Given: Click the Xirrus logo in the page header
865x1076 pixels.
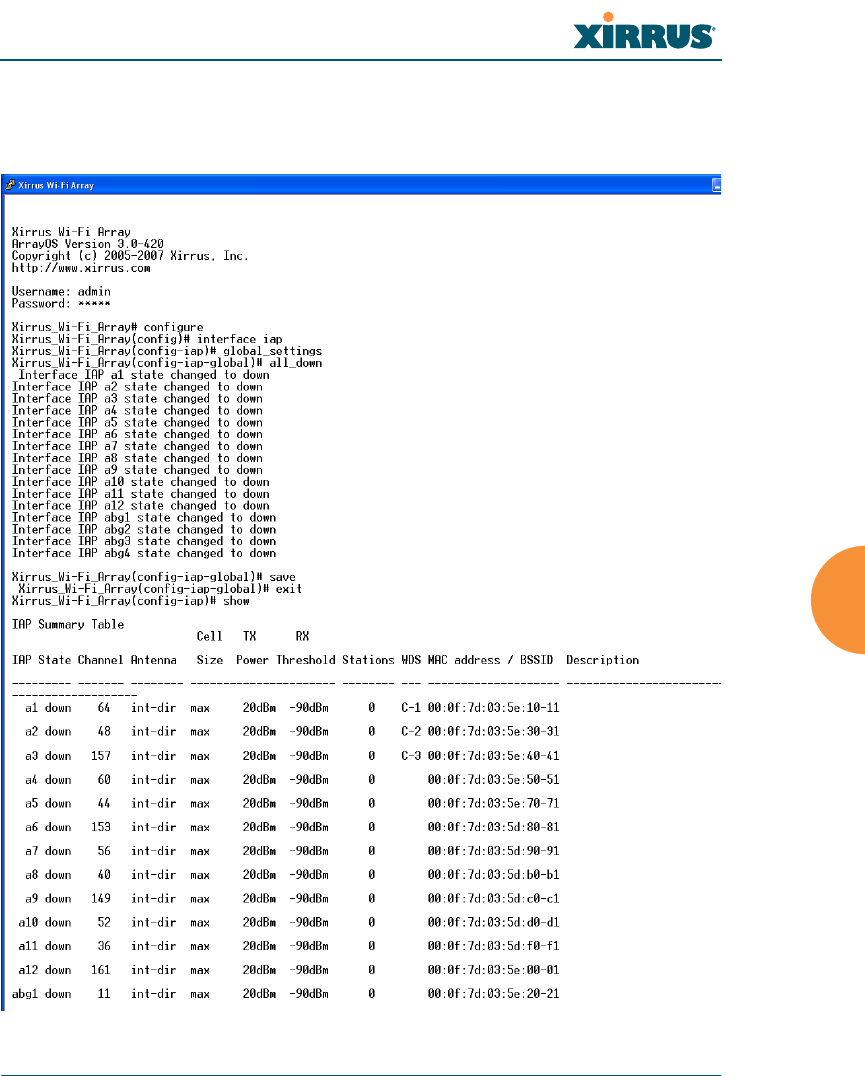Looking at the screenshot, I should 644,32.
